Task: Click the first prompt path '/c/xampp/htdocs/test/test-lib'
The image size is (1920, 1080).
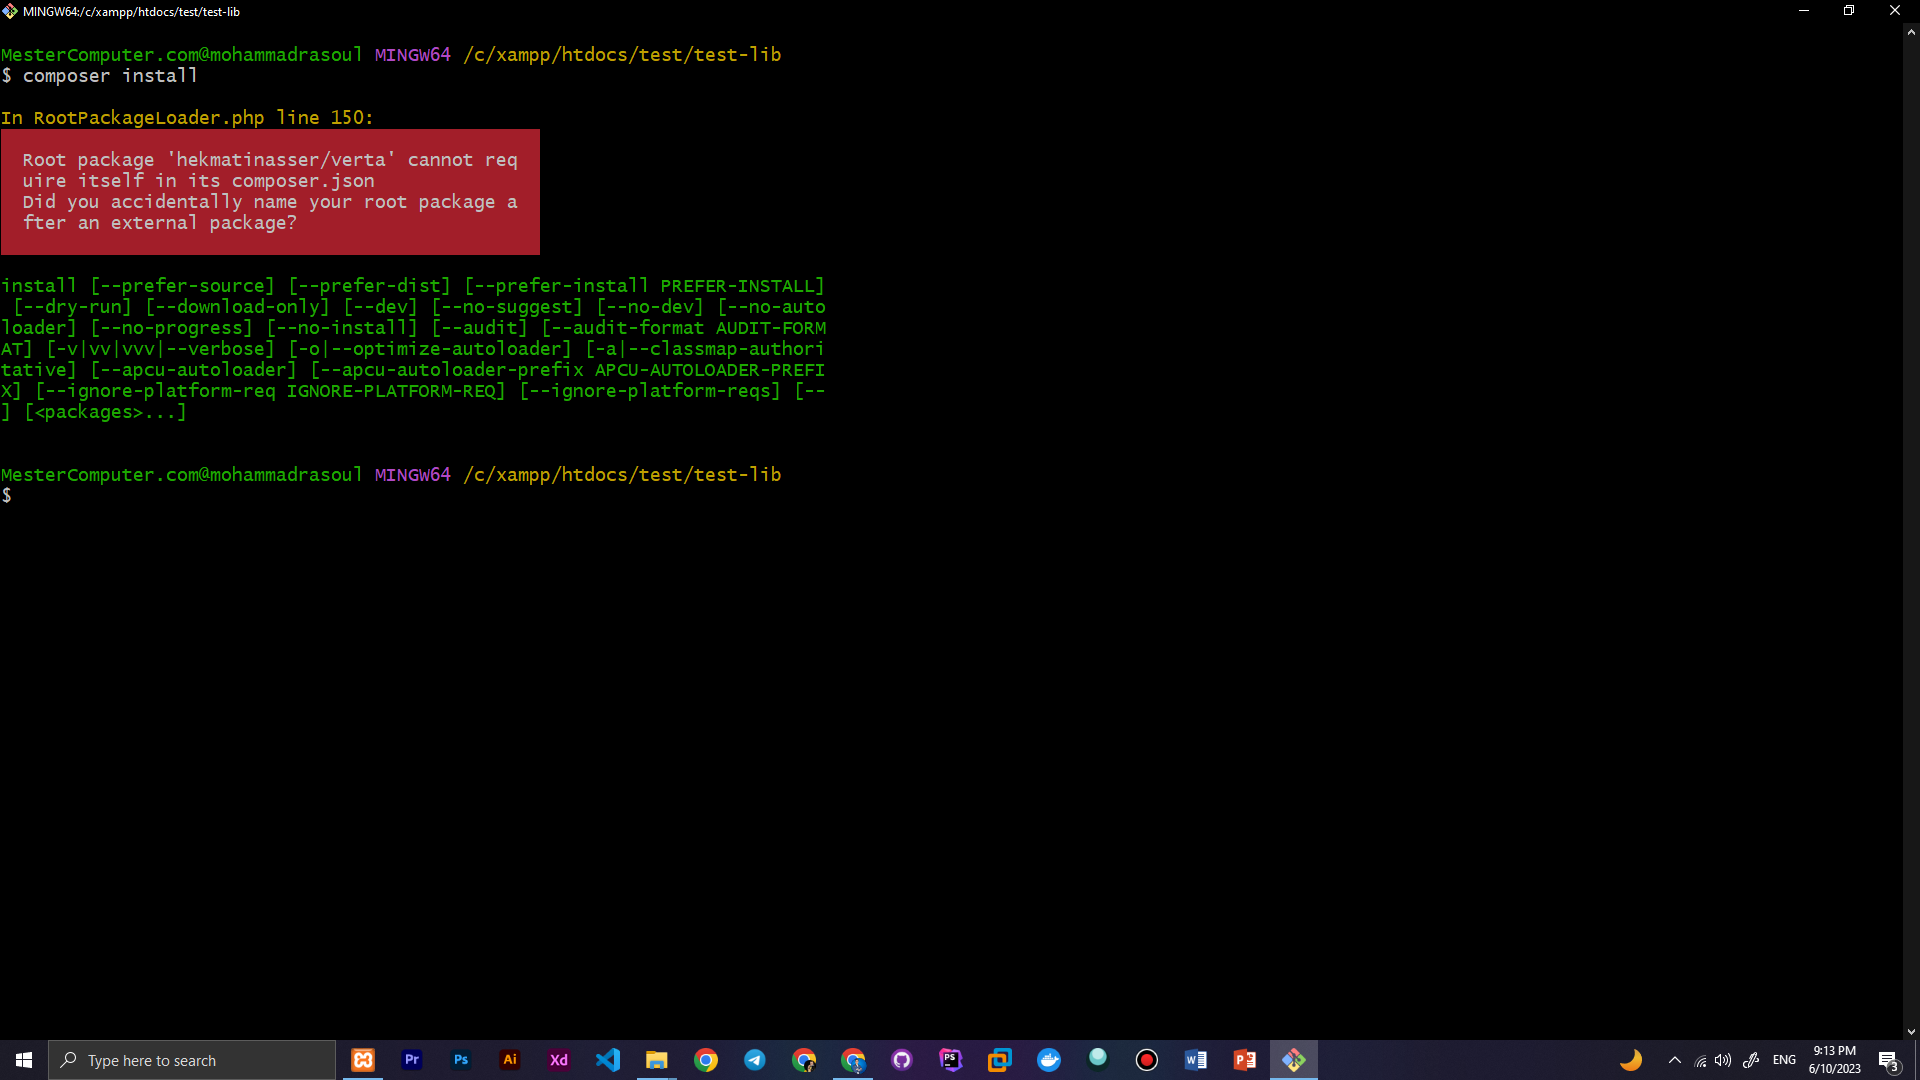Action: tap(622, 55)
